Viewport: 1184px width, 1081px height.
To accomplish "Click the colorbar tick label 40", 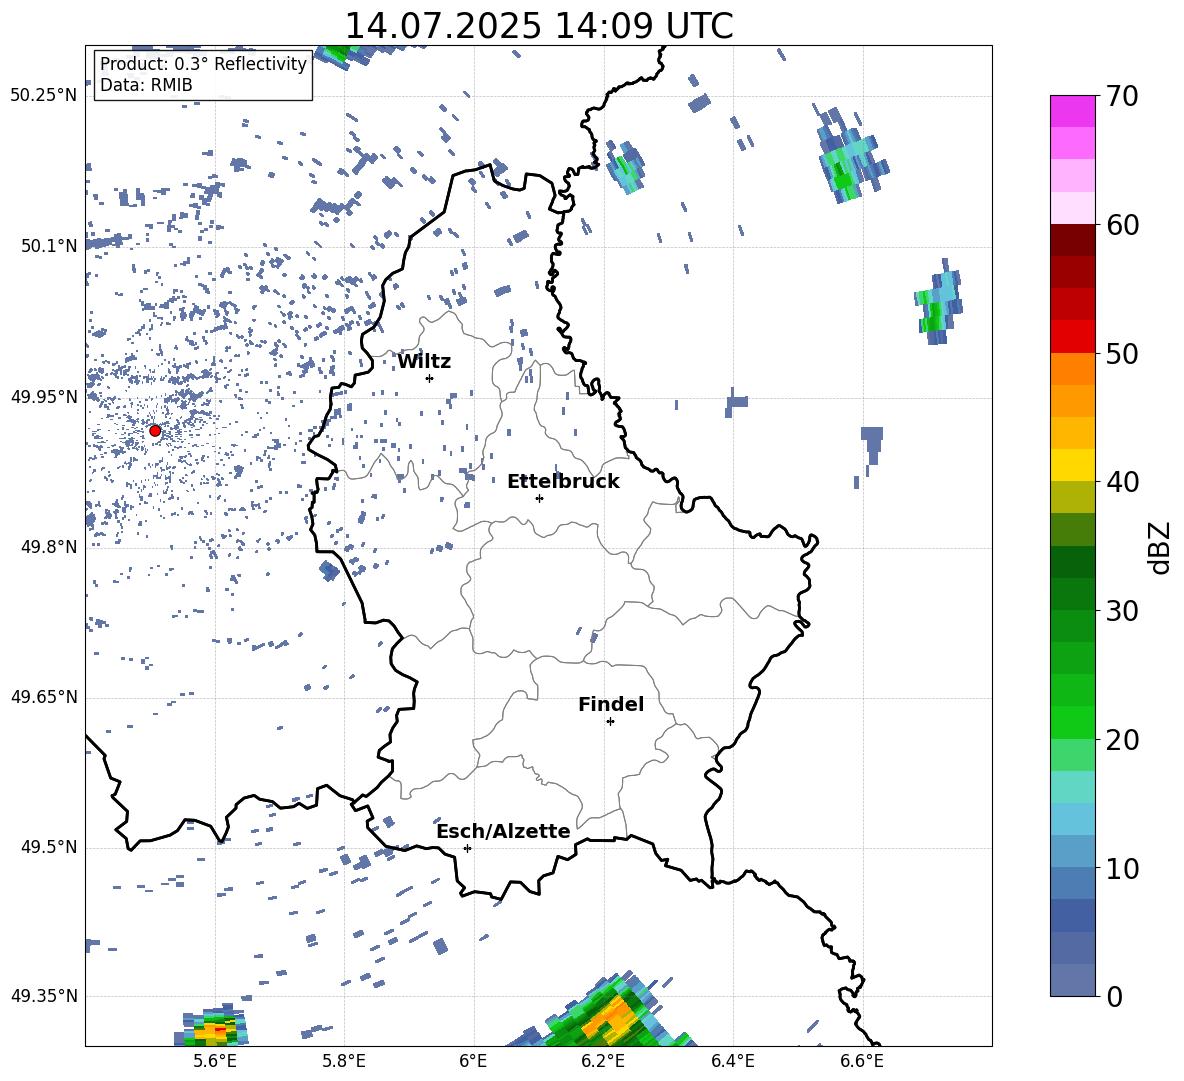I will [1122, 482].
